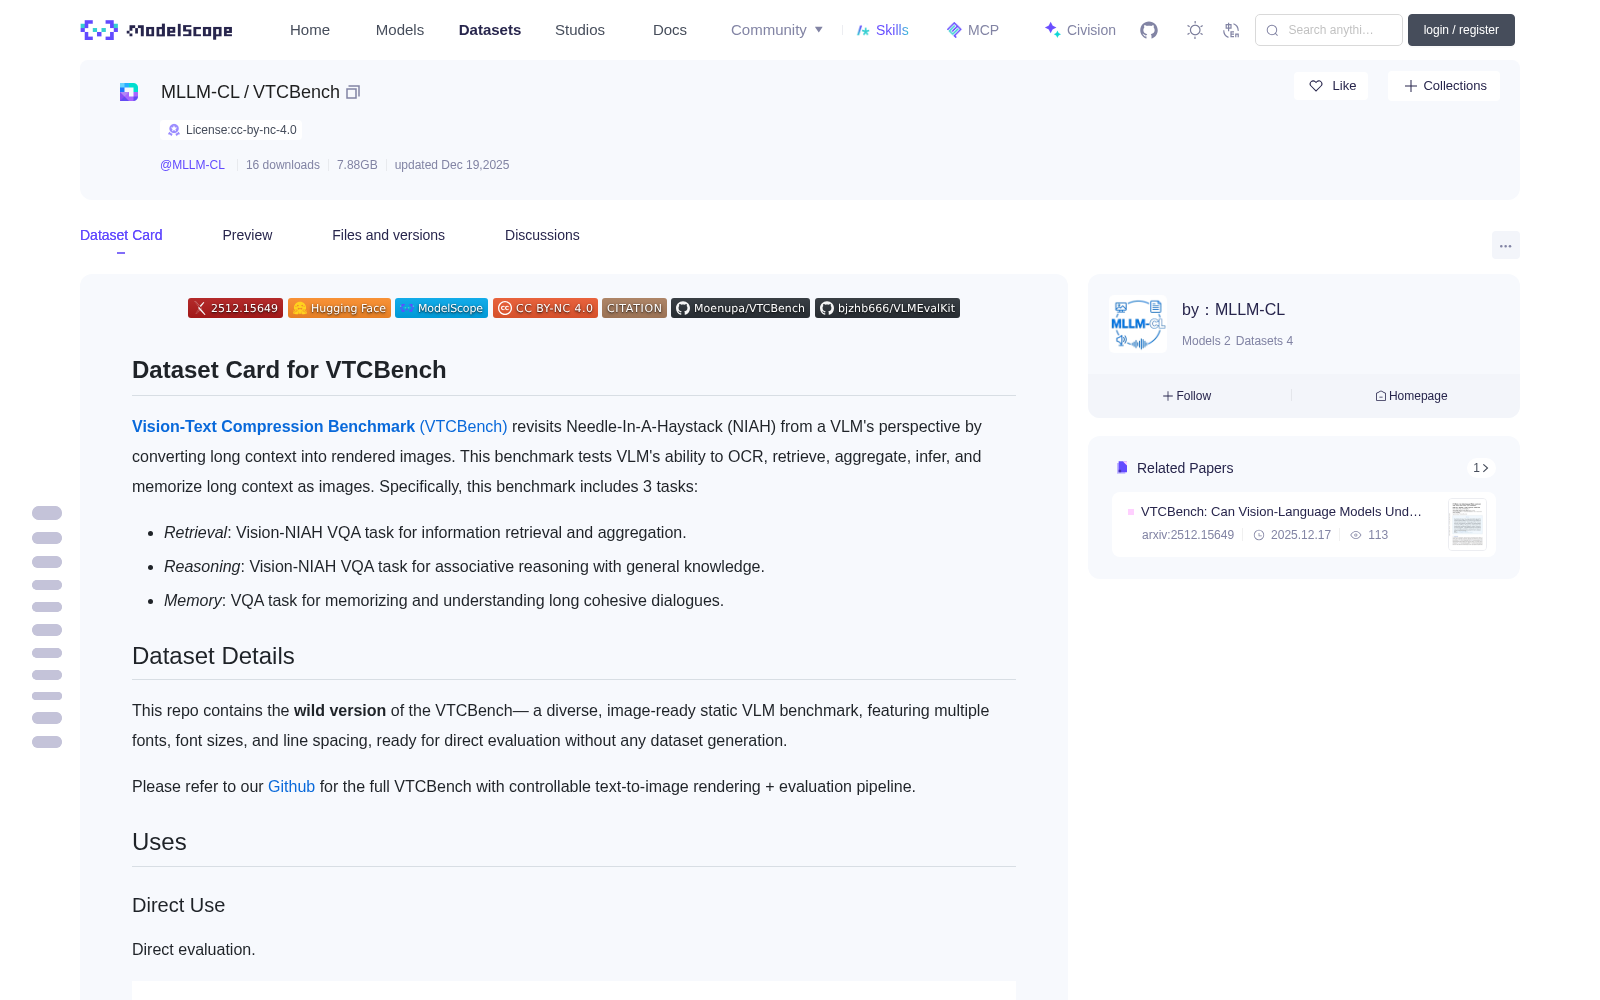Copy the dataset name MLLM-CL/VTCBench

(353, 92)
